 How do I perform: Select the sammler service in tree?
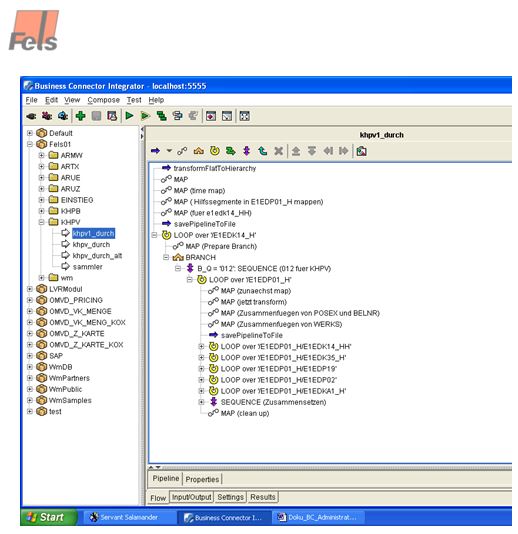(x=88, y=267)
